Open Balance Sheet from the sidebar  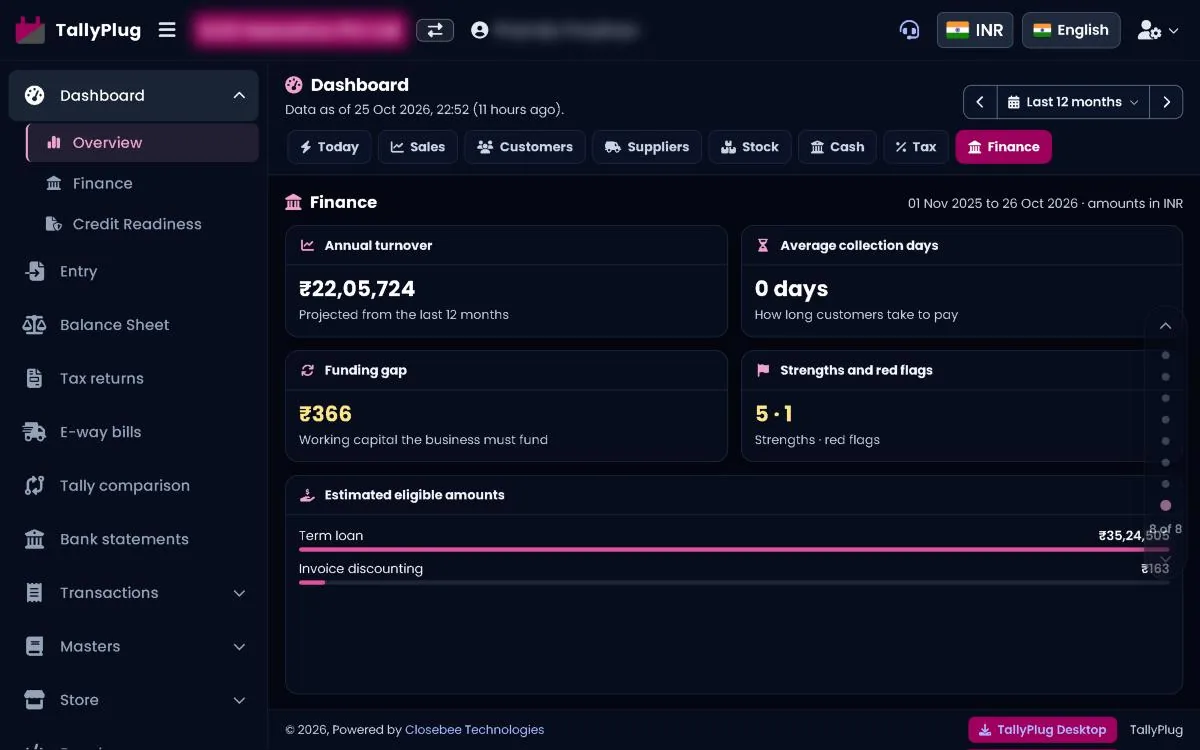[133, 325]
